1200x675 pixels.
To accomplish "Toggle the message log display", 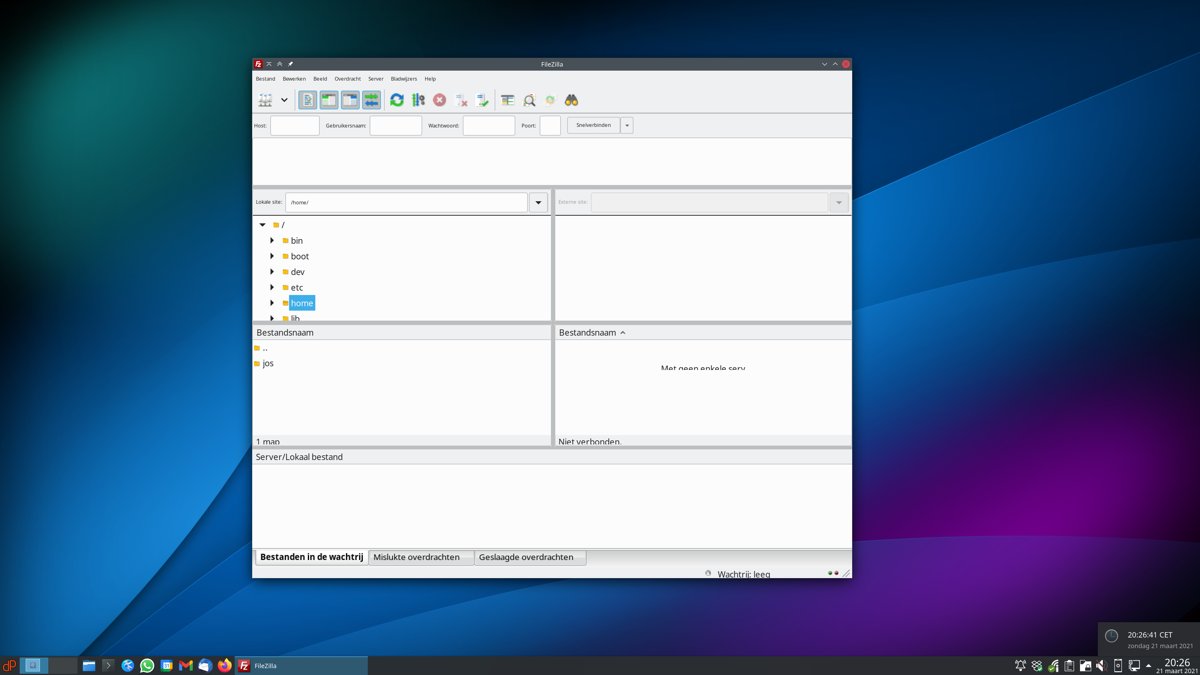I will [308, 100].
